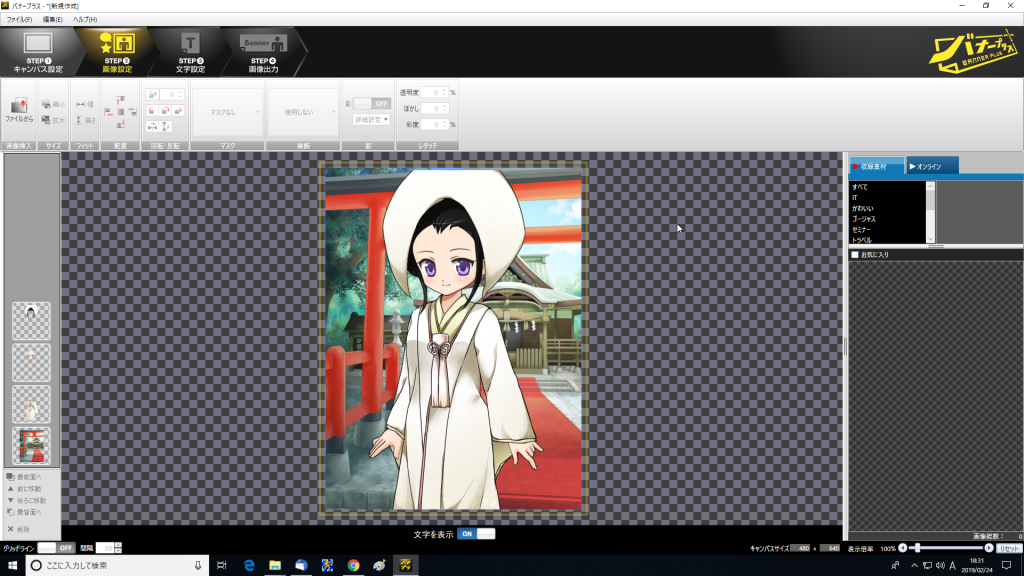Open the マスクなし mask dropdown
1024x576 pixels.
[228, 112]
